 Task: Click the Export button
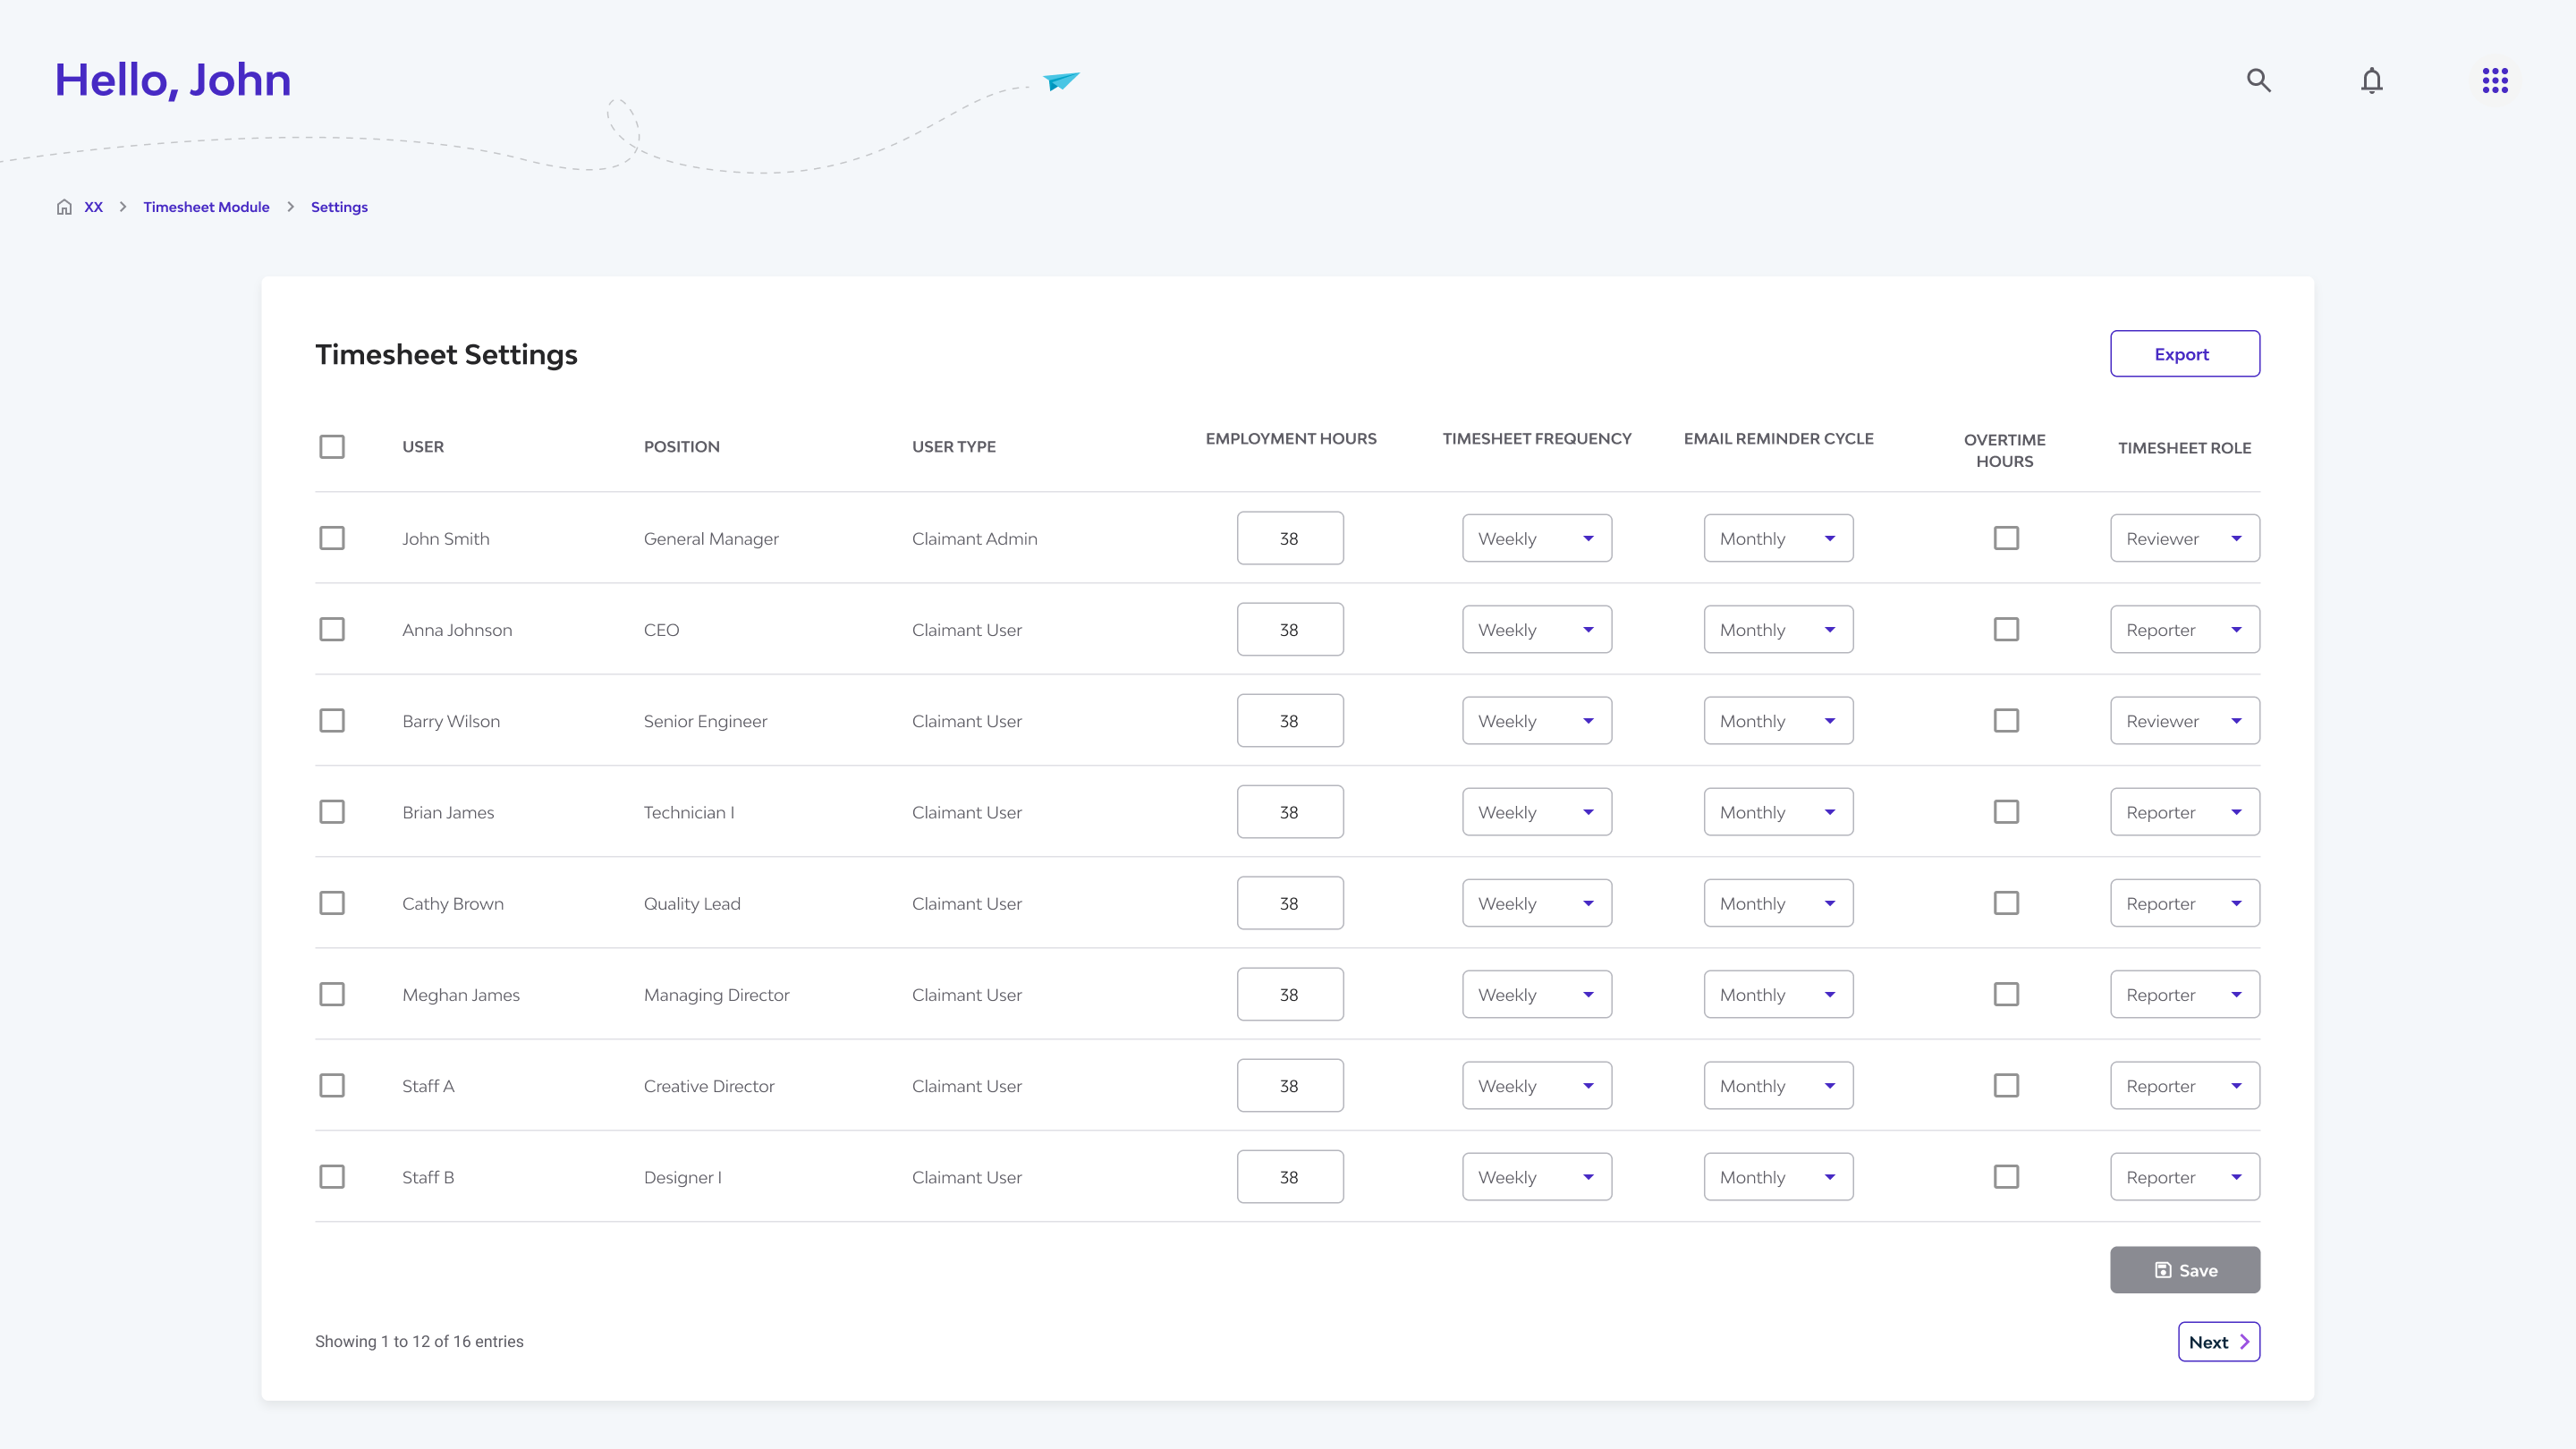point(2184,354)
